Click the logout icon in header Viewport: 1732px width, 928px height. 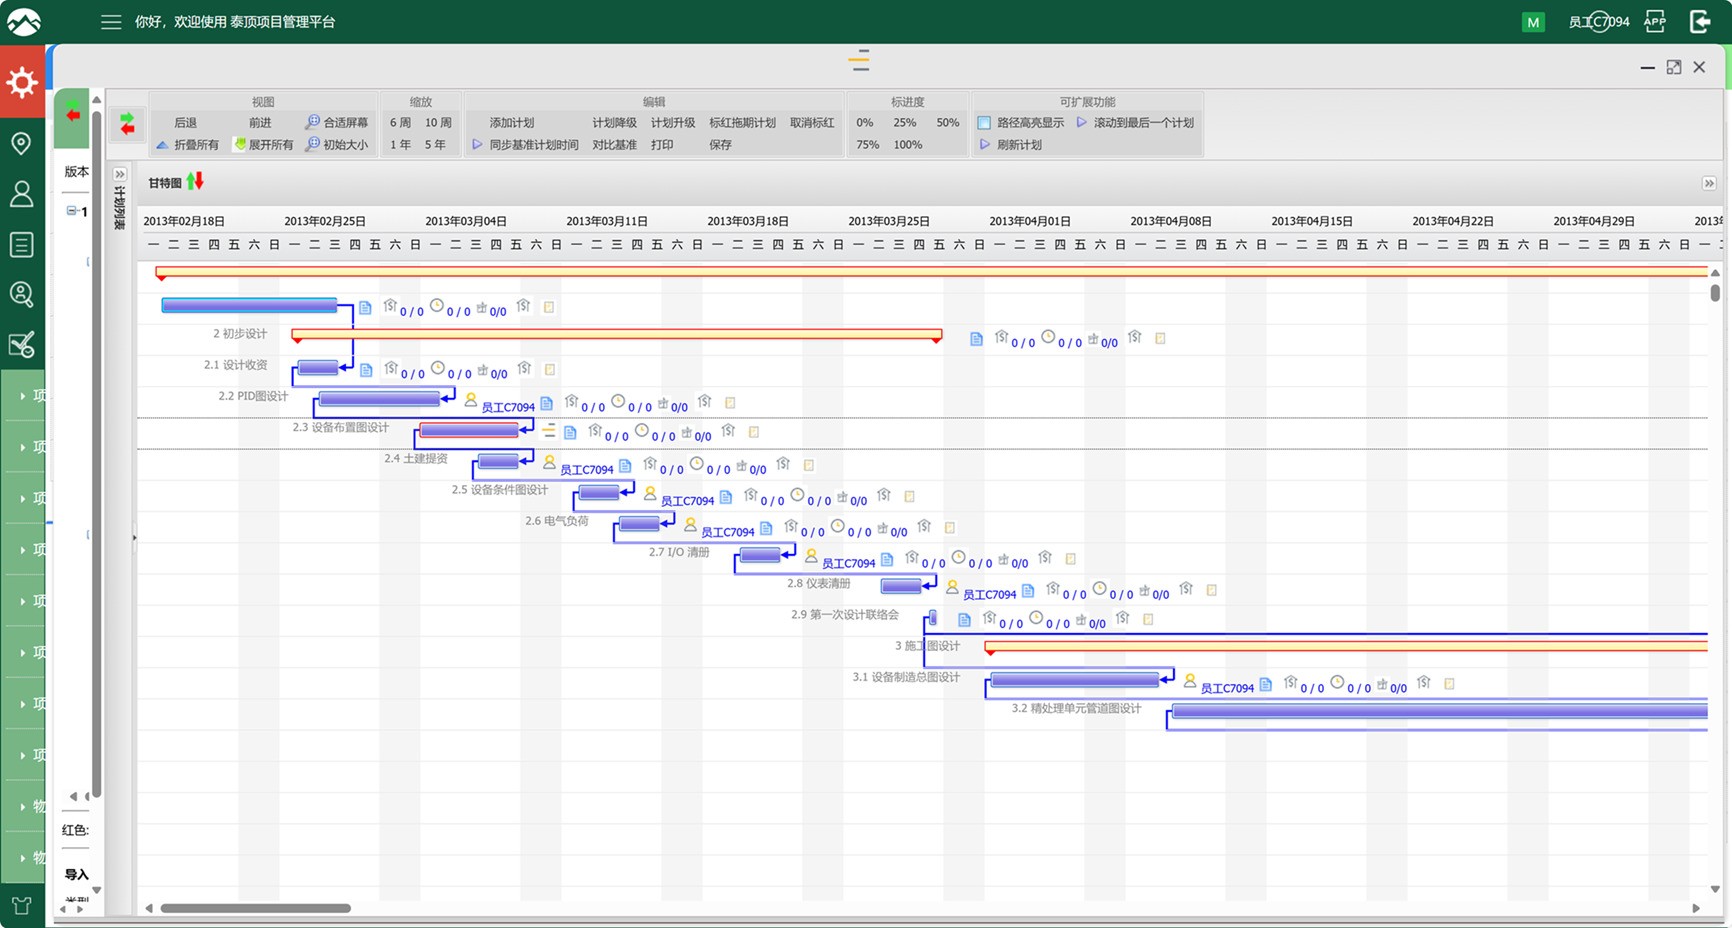click(x=1700, y=21)
